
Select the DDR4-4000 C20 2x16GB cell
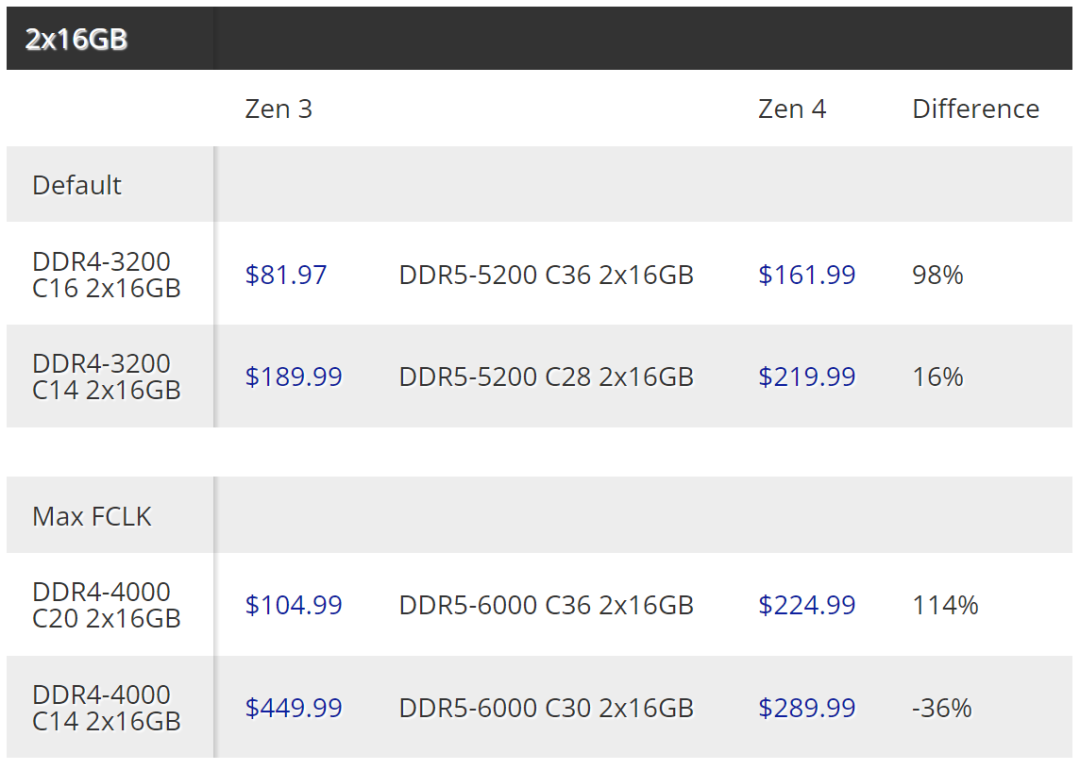point(106,605)
